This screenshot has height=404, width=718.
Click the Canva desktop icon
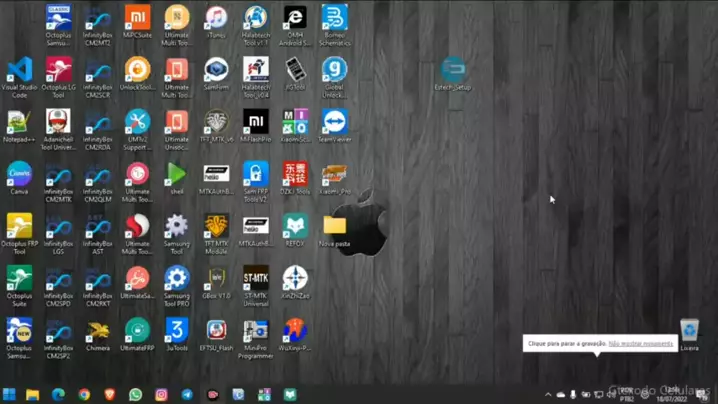[x=19, y=175]
